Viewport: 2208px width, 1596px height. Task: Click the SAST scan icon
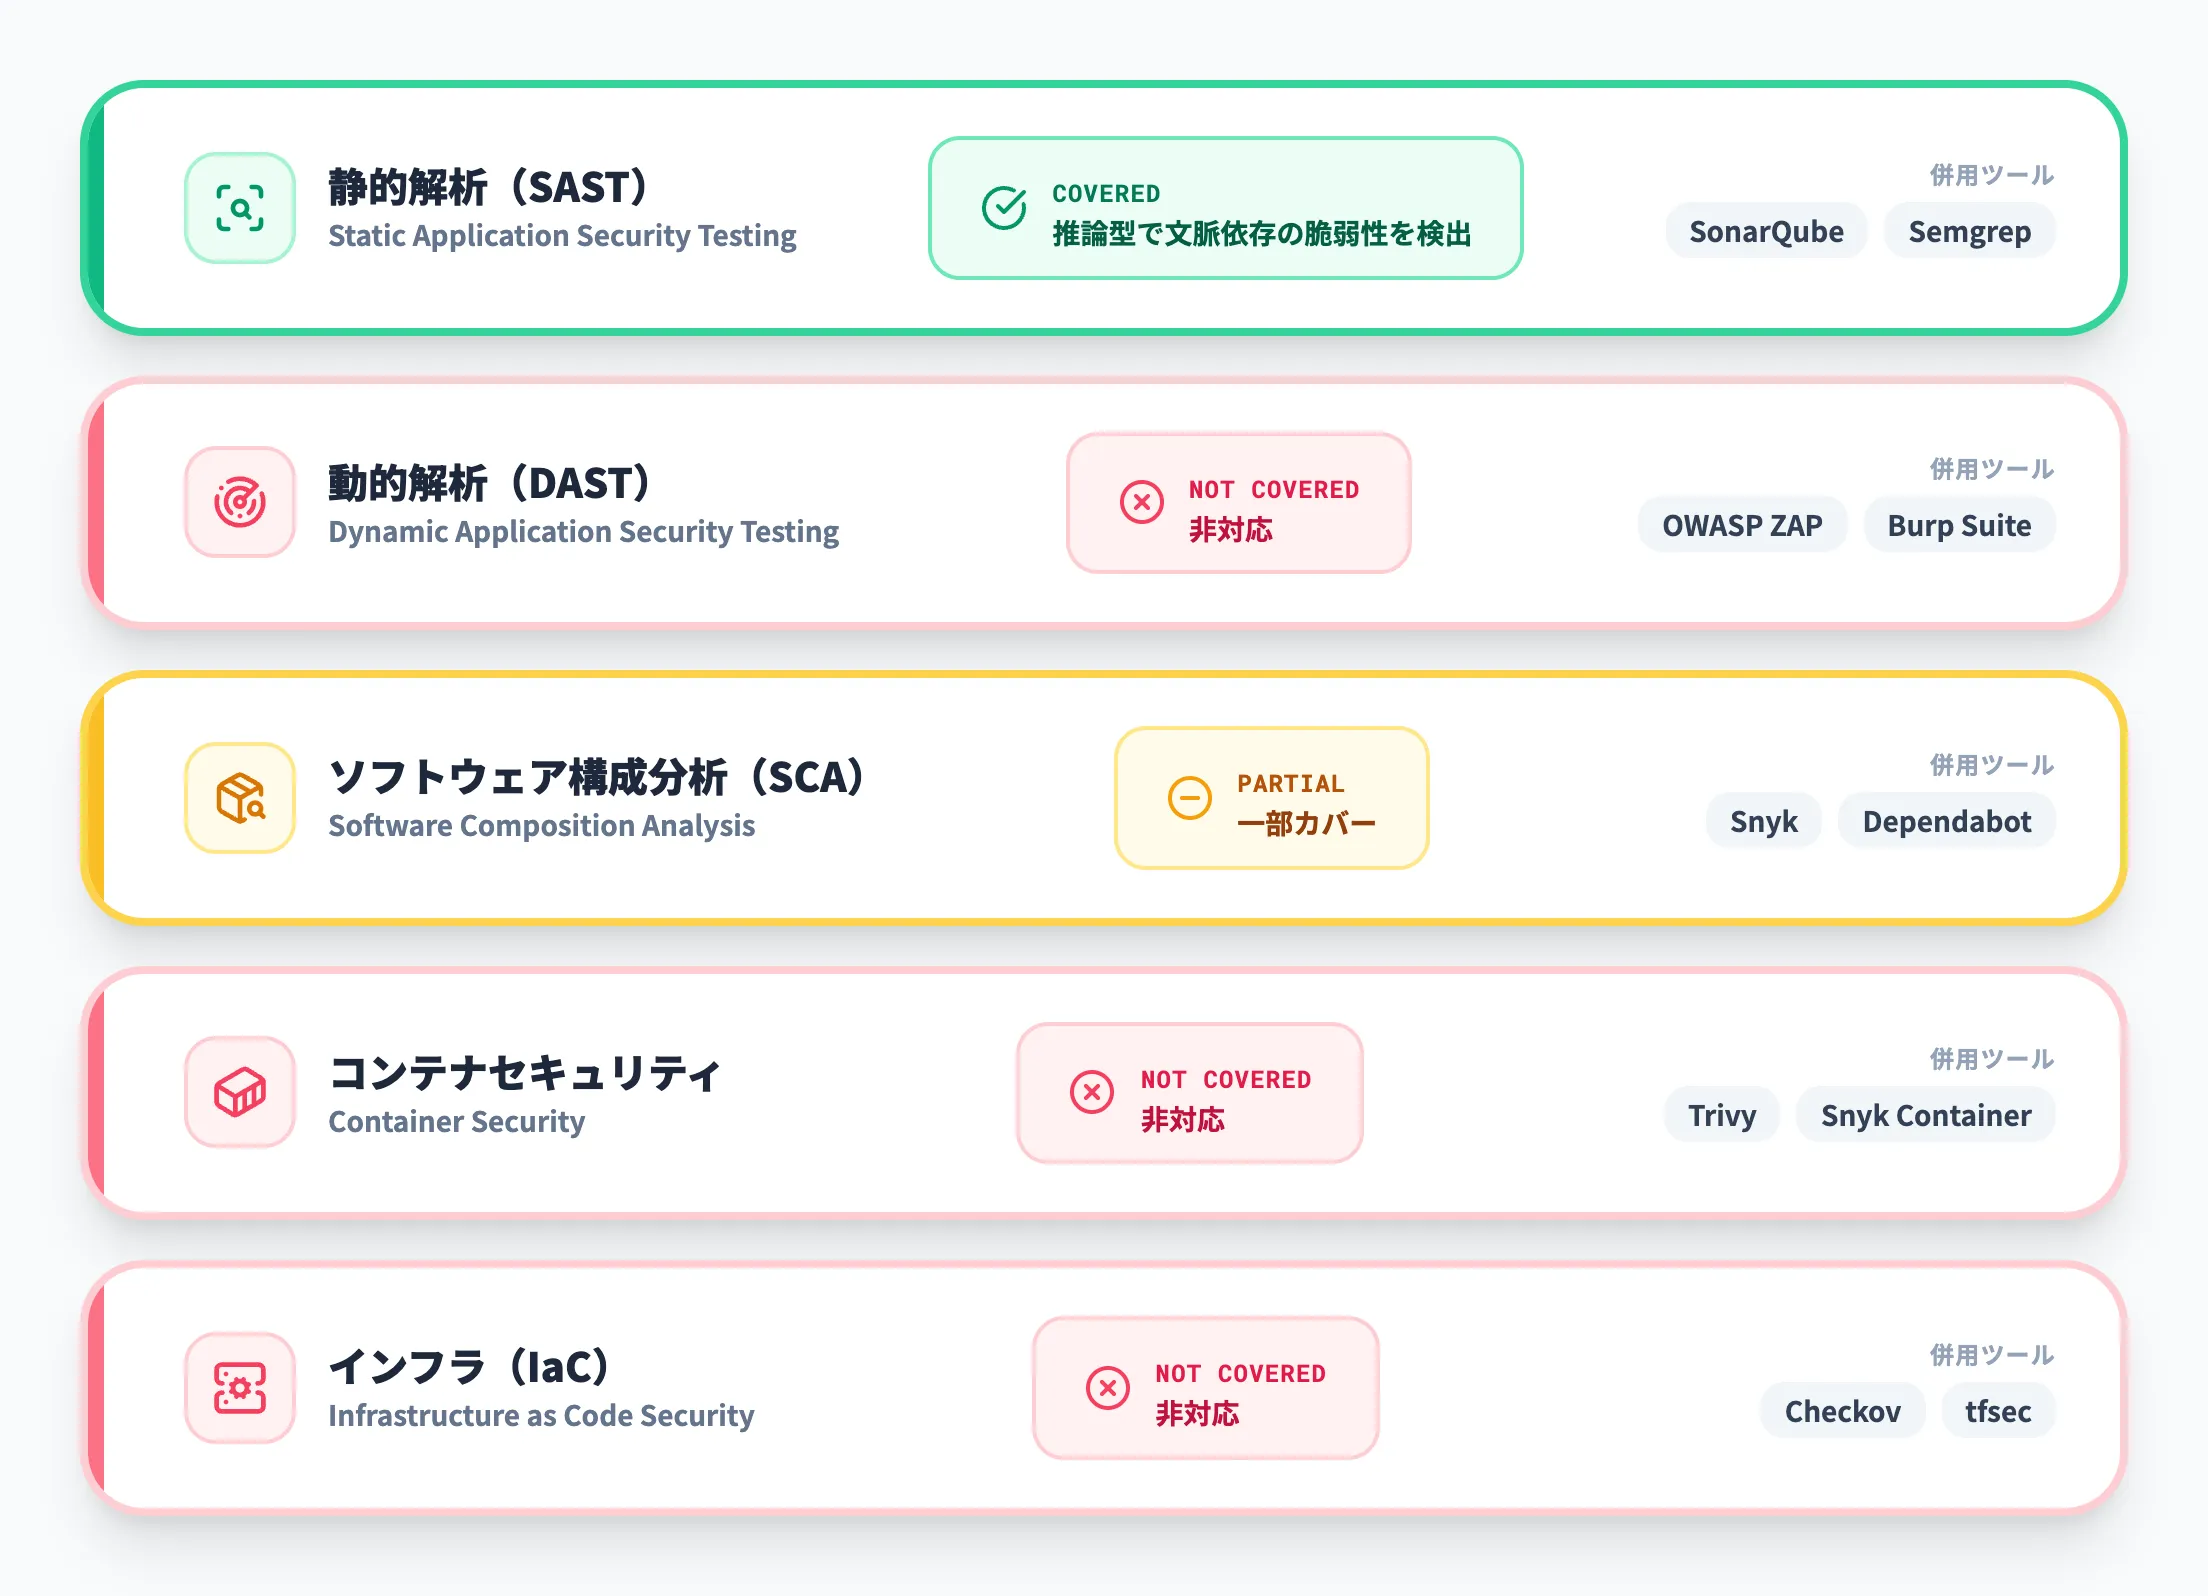click(240, 208)
